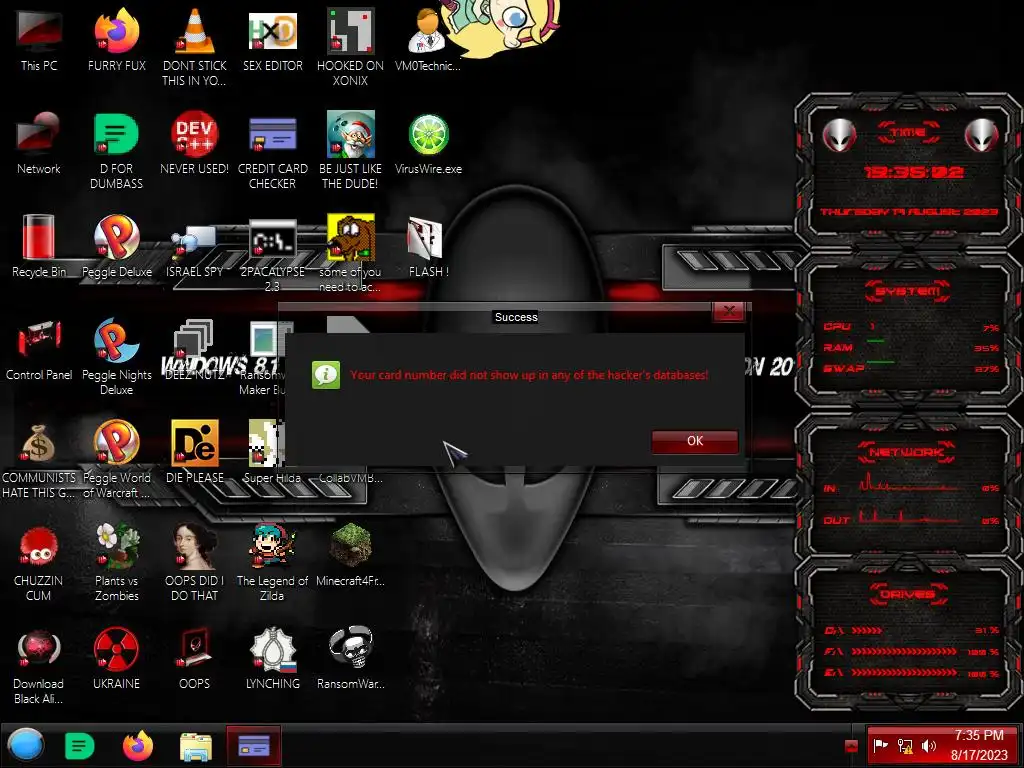1024x768 pixels.
Task: Select the This PC desktop icon
Action: point(39,39)
